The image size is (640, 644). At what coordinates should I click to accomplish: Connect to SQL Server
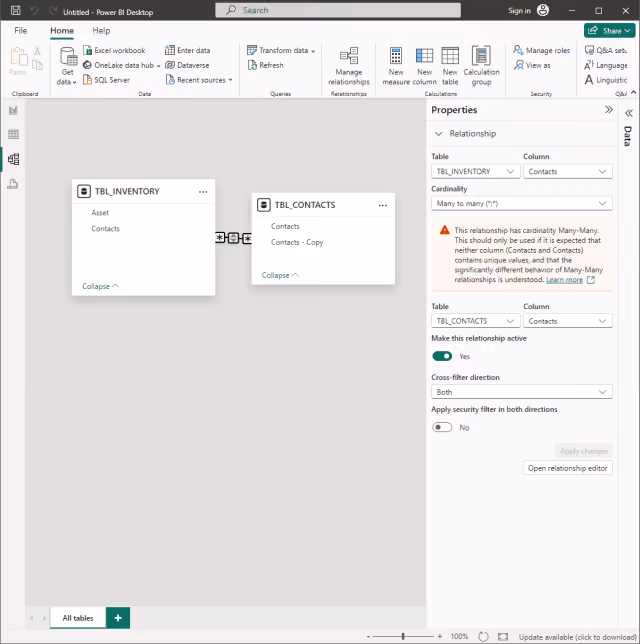click(107, 80)
